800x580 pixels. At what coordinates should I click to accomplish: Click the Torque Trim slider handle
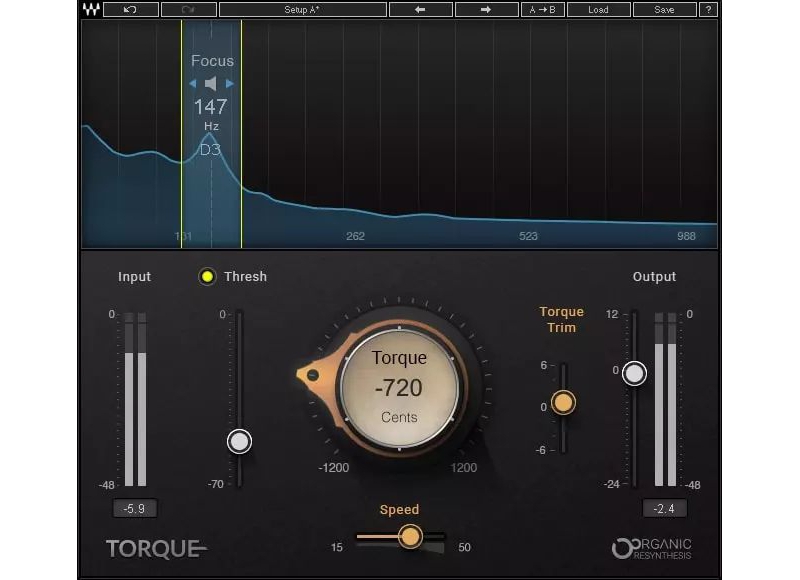563,402
